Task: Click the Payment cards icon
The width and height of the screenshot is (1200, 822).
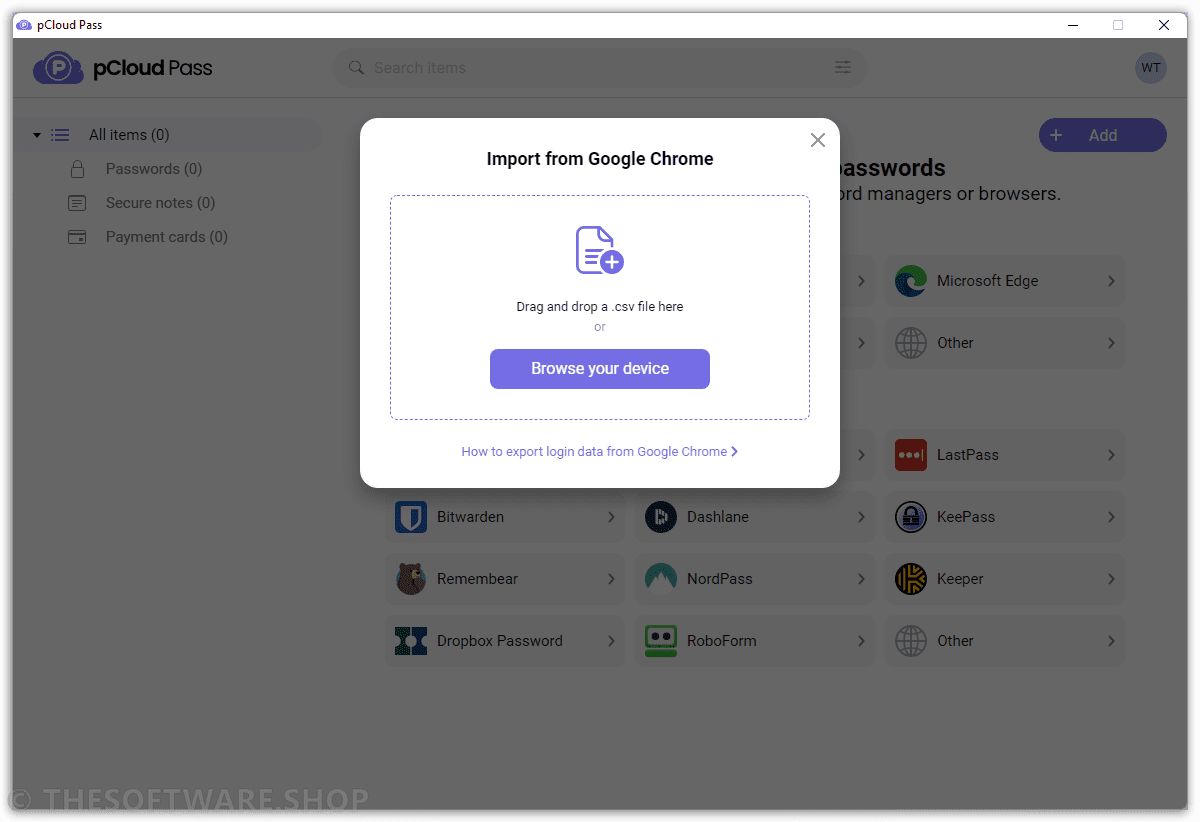Action: 77,237
